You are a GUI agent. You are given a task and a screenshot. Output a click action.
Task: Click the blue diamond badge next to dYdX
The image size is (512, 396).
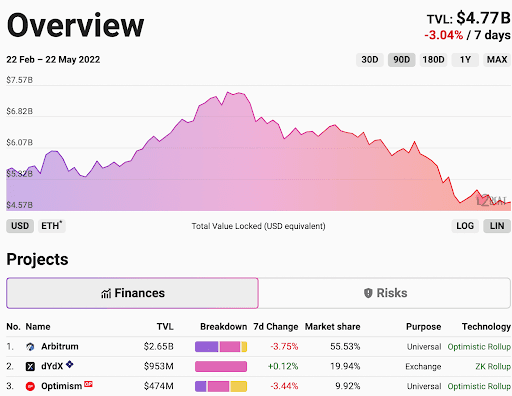click(69, 364)
